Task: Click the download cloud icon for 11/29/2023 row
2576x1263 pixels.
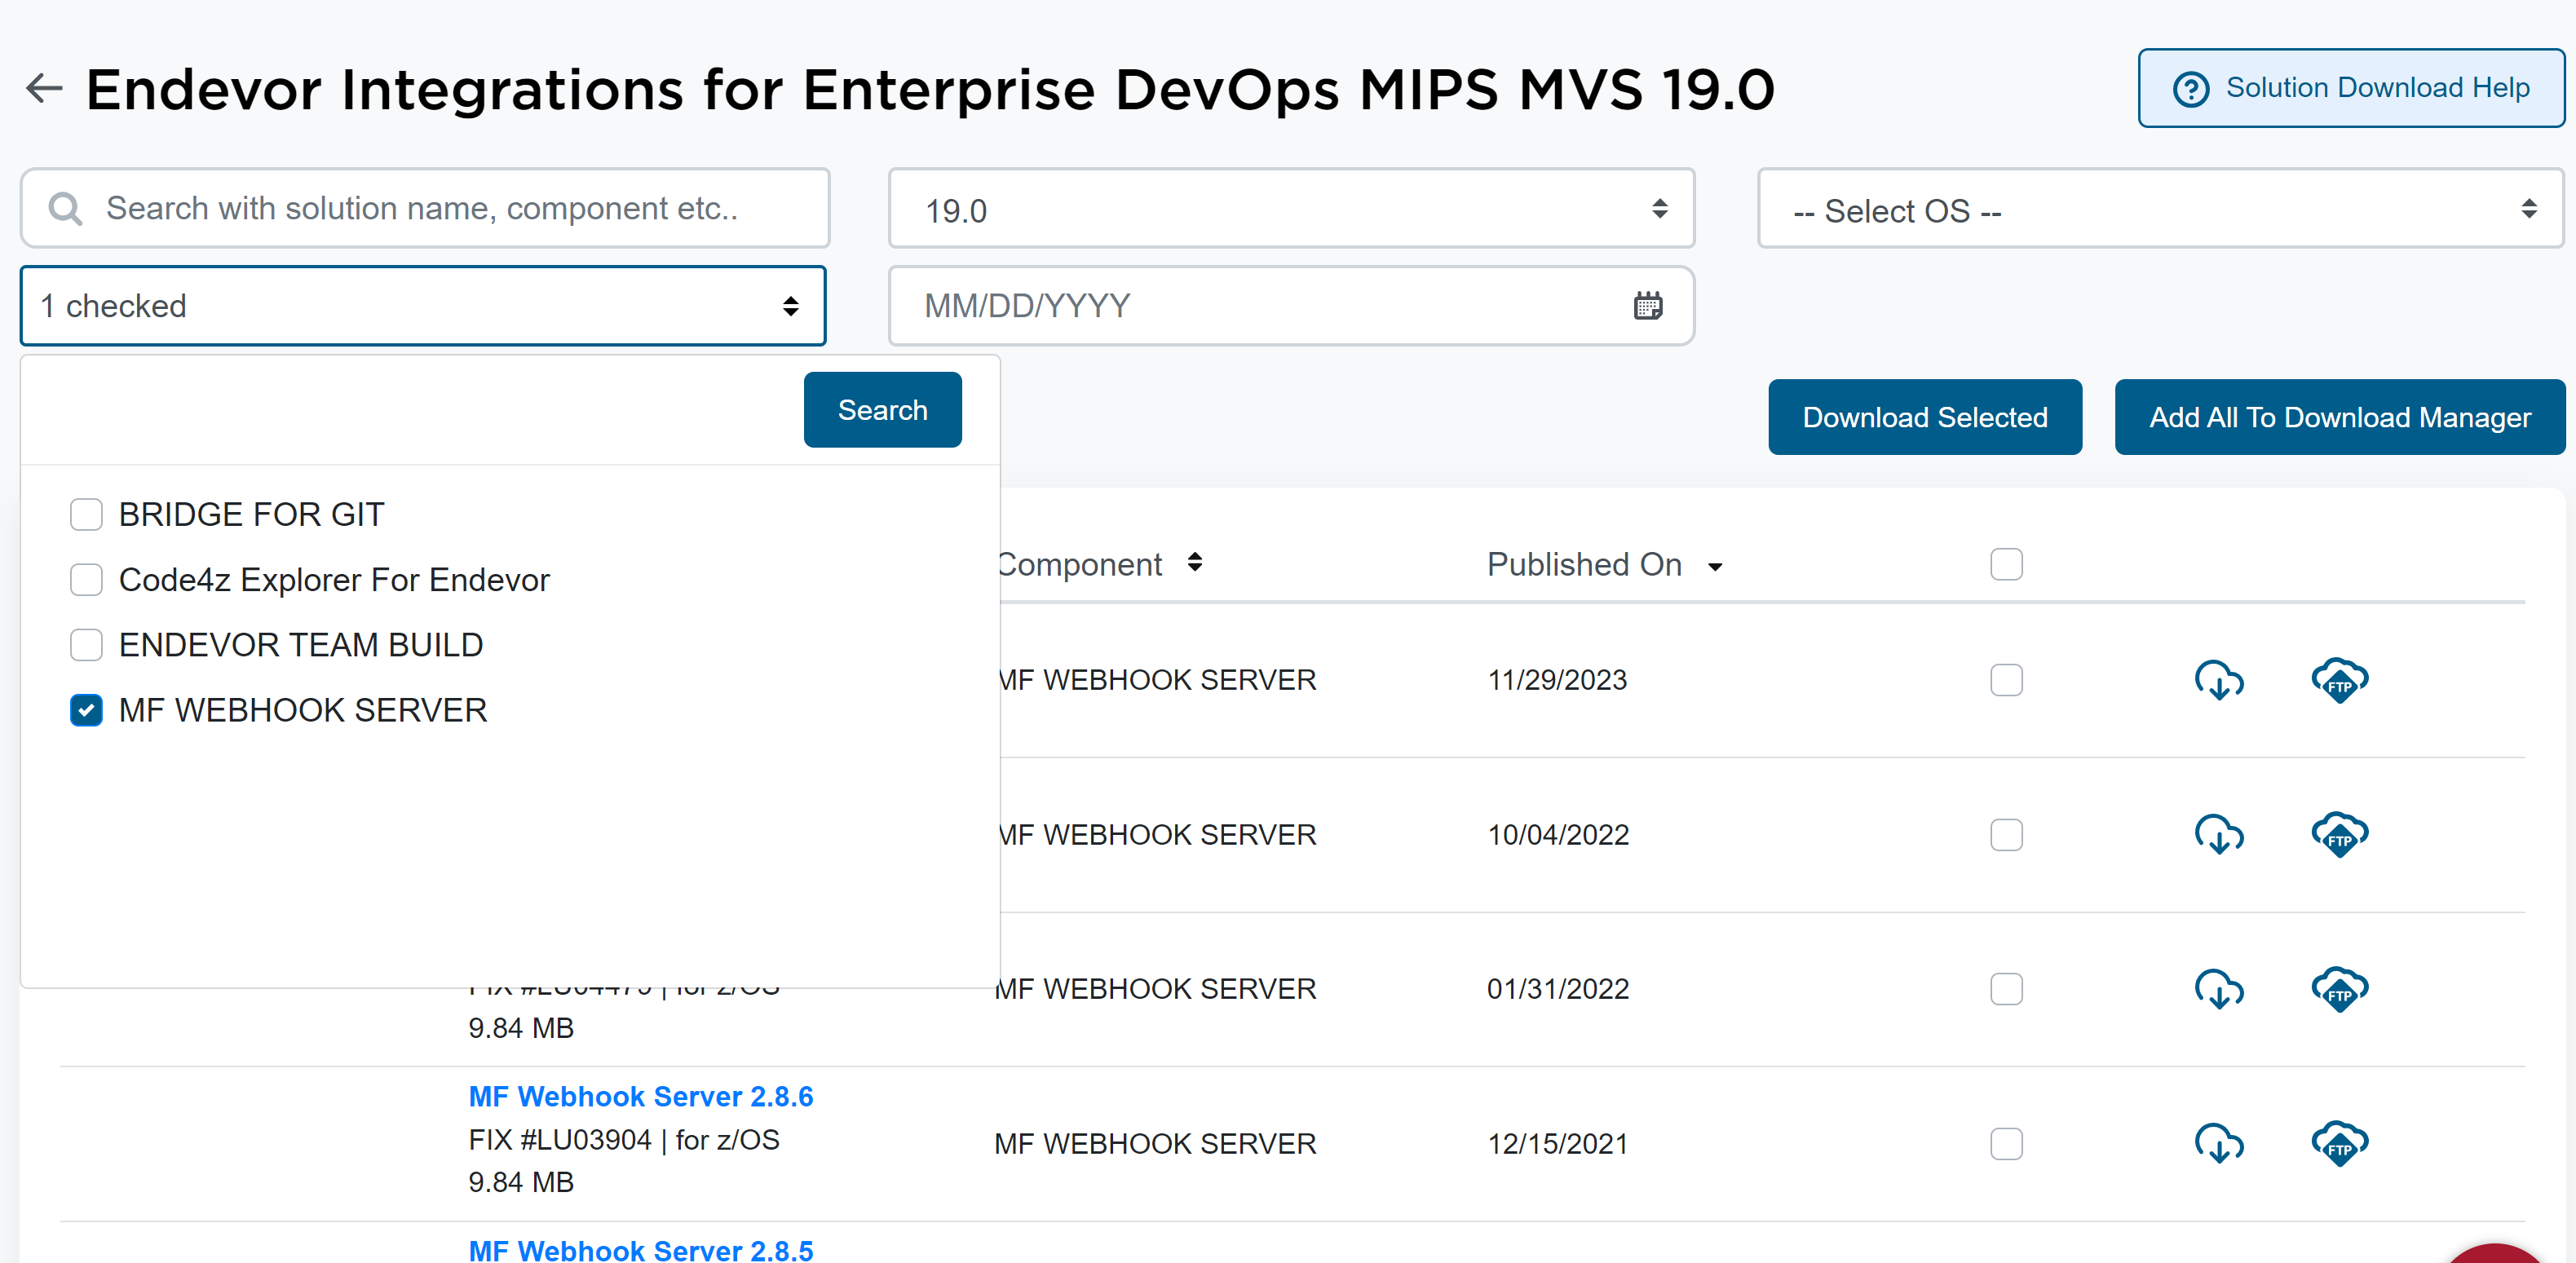Action: pyautogui.click(x=2218, y=680)
